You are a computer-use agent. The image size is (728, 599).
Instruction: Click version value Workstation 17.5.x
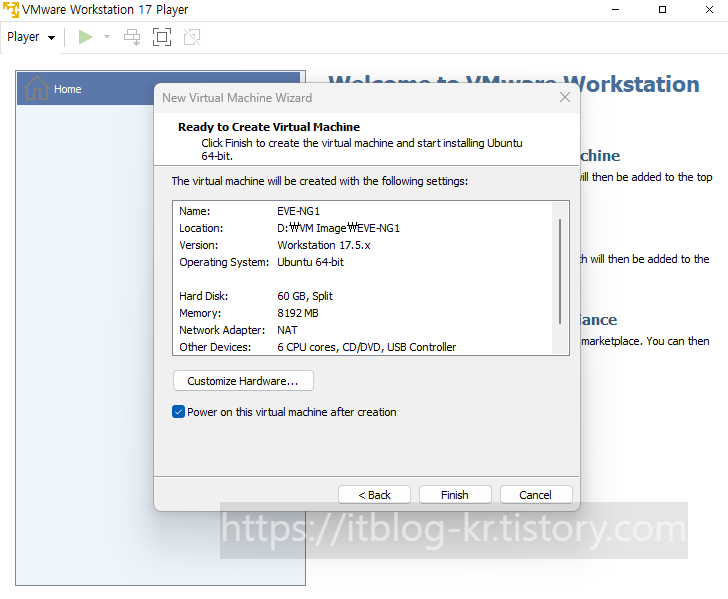point(324,245)
